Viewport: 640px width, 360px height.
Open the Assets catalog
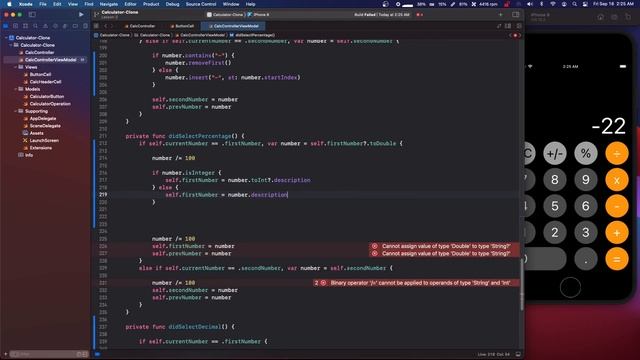pos(33,133)
